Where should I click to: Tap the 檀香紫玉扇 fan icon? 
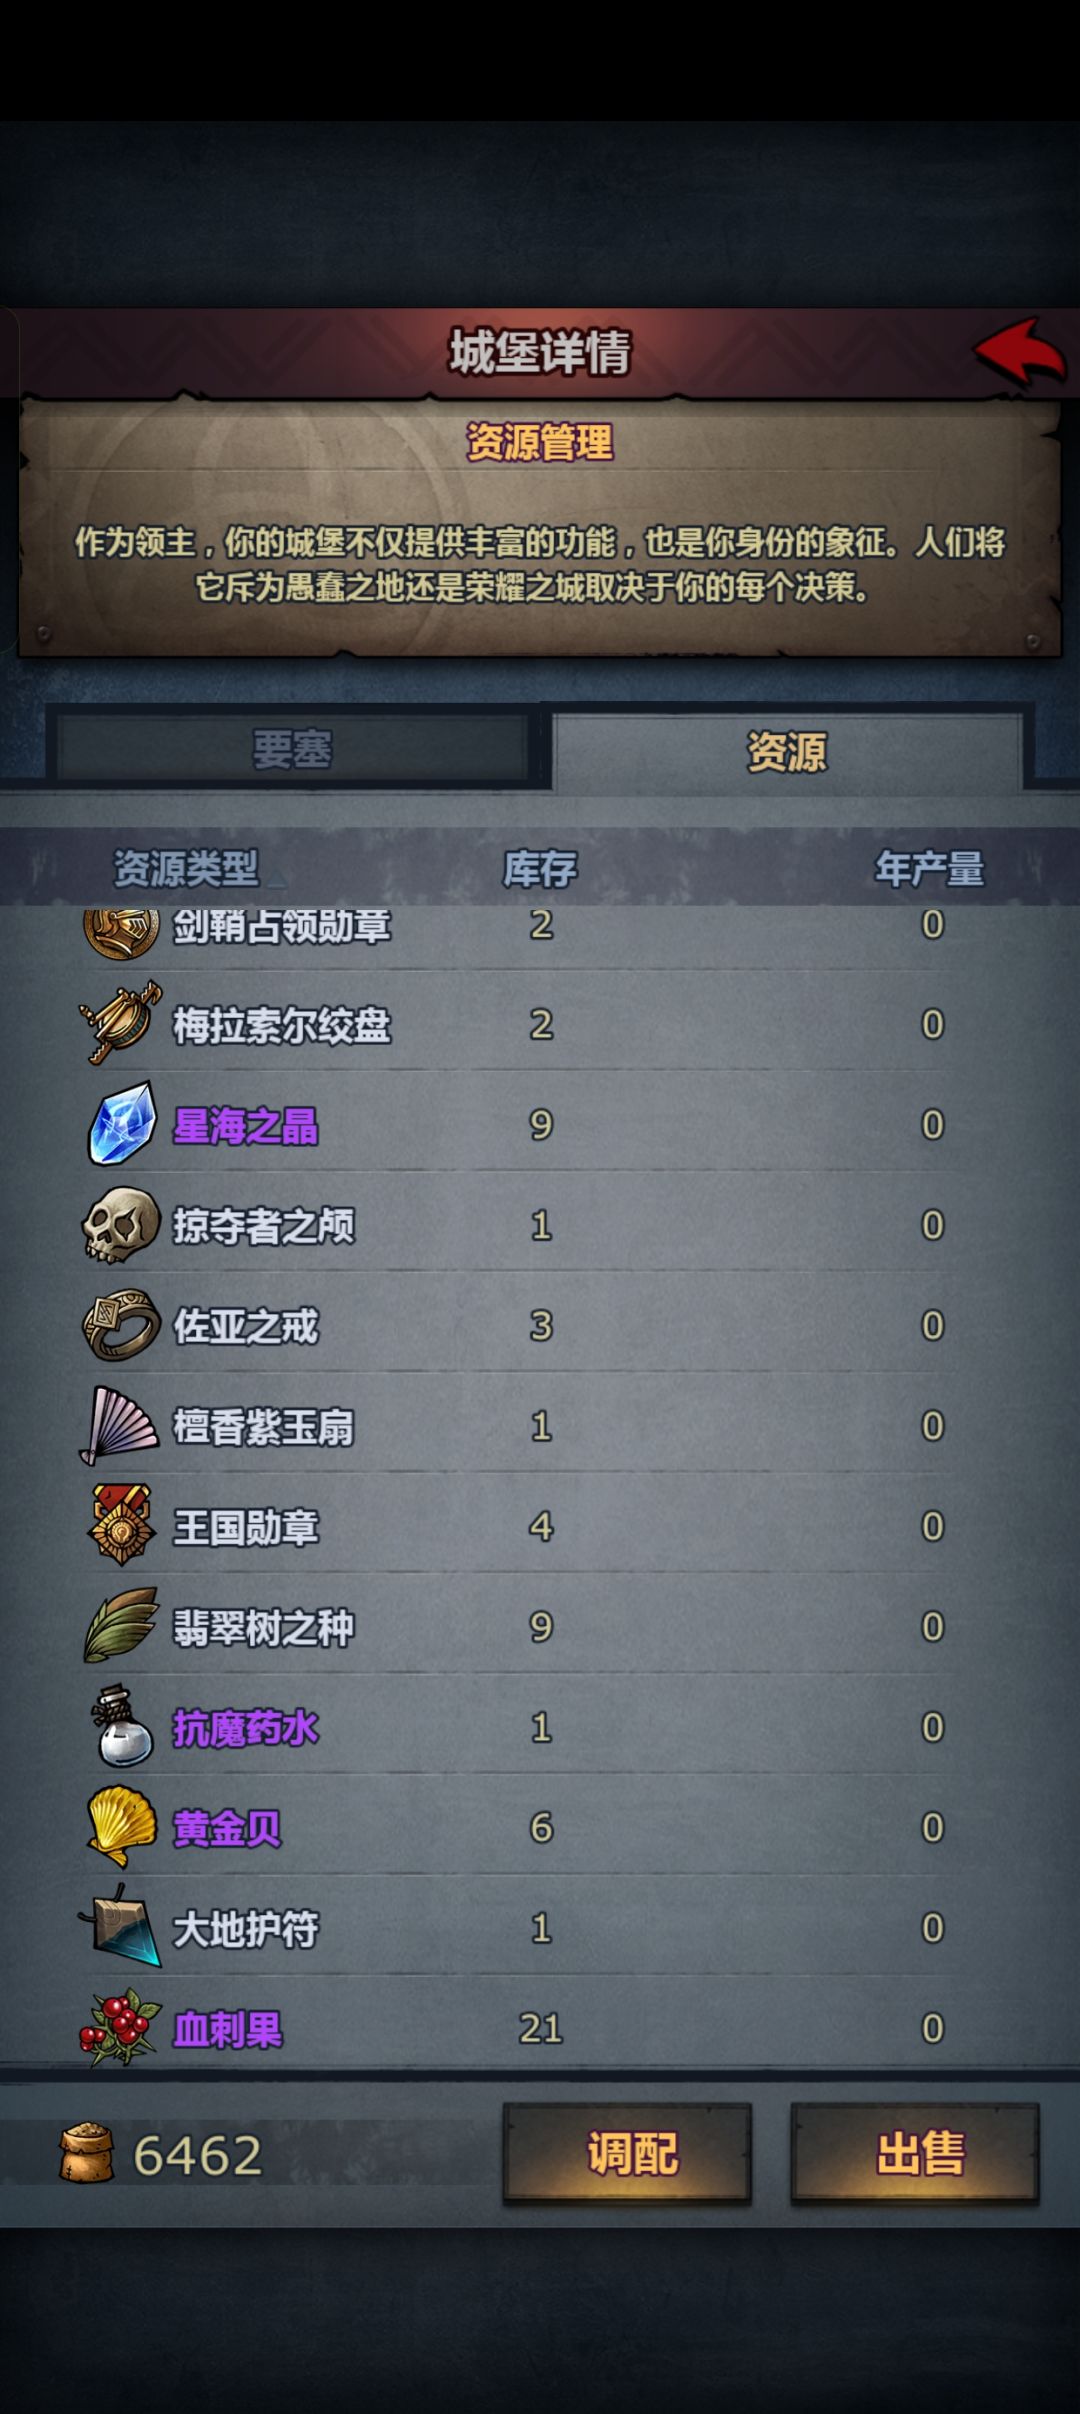[120, 1425]
